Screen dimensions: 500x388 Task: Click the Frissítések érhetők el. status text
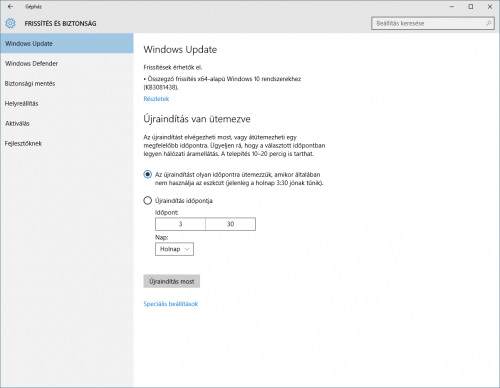[173, 67]
